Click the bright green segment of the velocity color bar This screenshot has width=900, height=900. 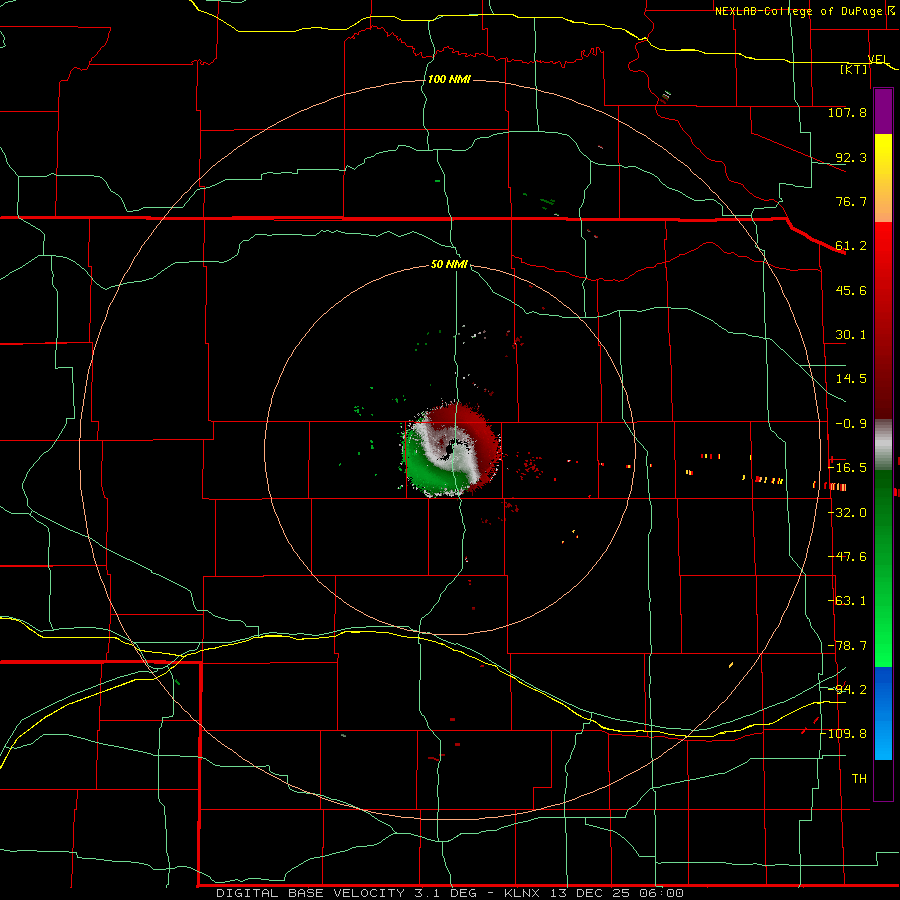tap(883, 568)
